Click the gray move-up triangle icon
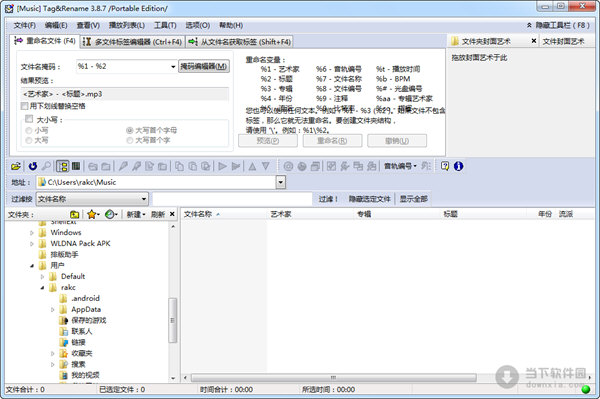Image resolution: width=600 pixels, height=399 pixels. [252, 166]
